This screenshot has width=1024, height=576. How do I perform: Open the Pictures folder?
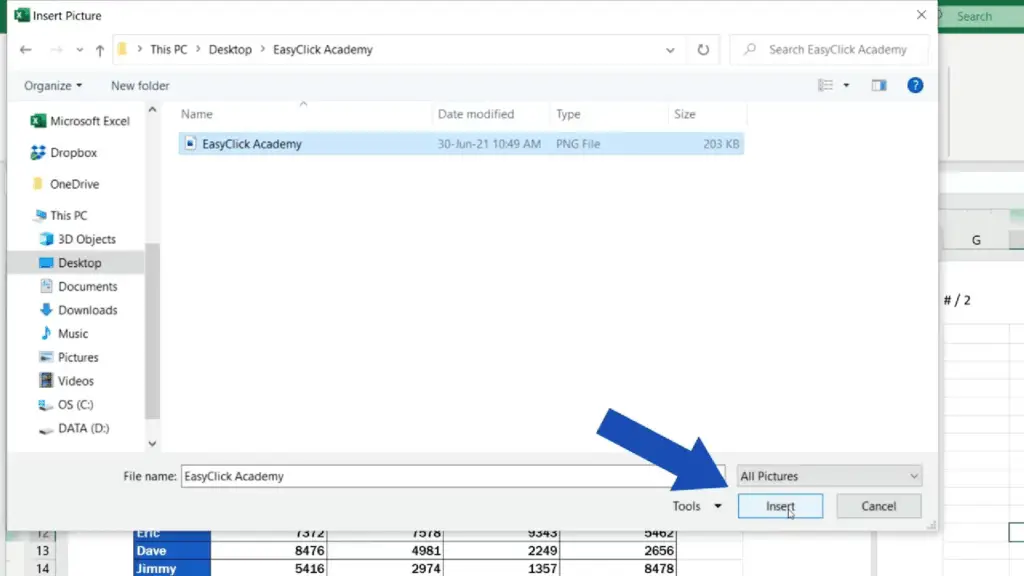[69, 357]
